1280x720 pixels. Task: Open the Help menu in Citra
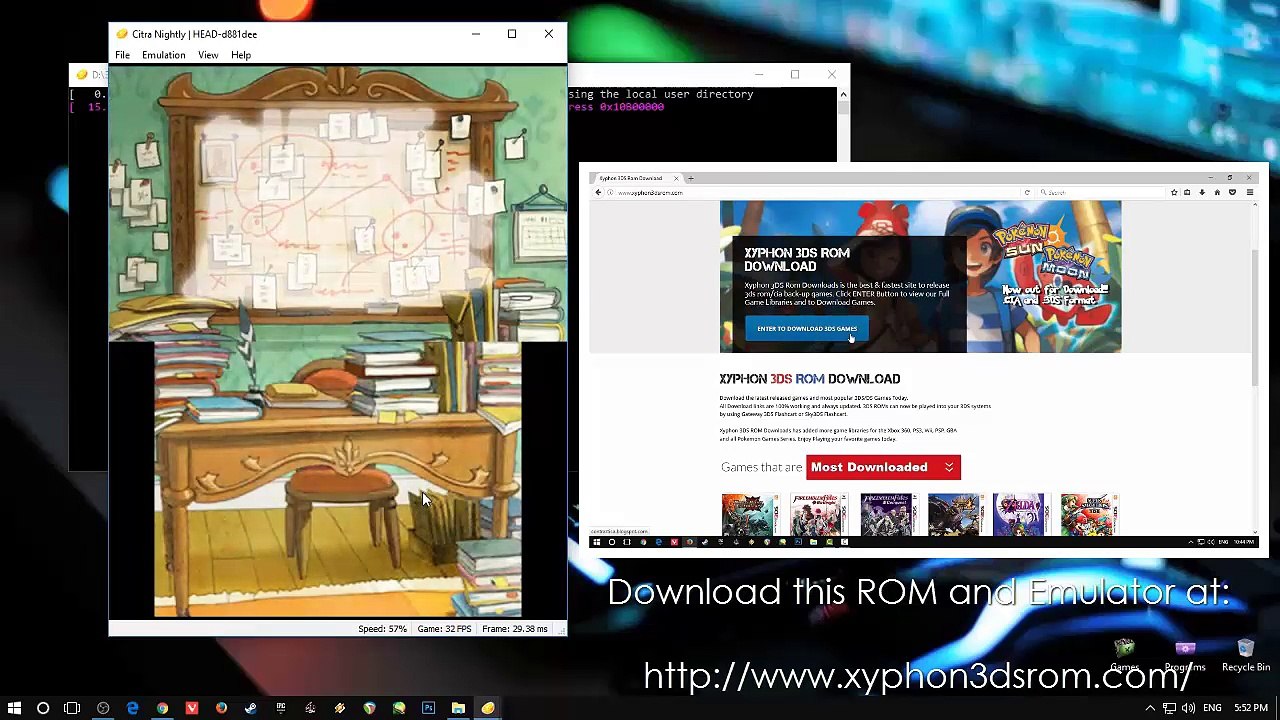click(x=241, y=55)
